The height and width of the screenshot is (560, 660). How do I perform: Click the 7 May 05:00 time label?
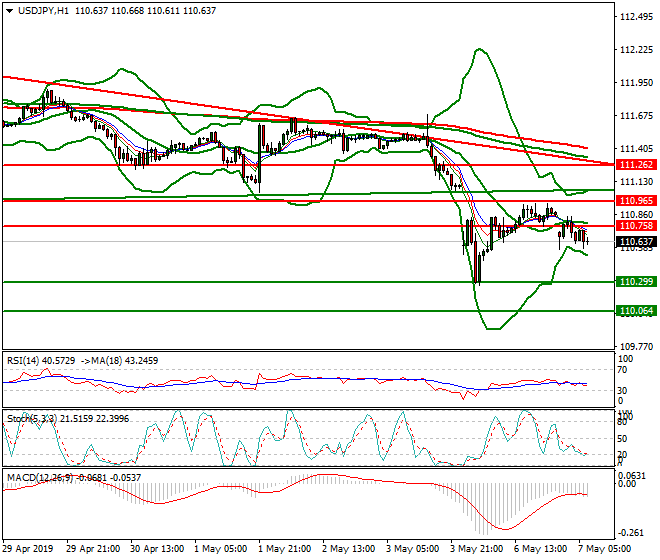click(x=604, y=549)
